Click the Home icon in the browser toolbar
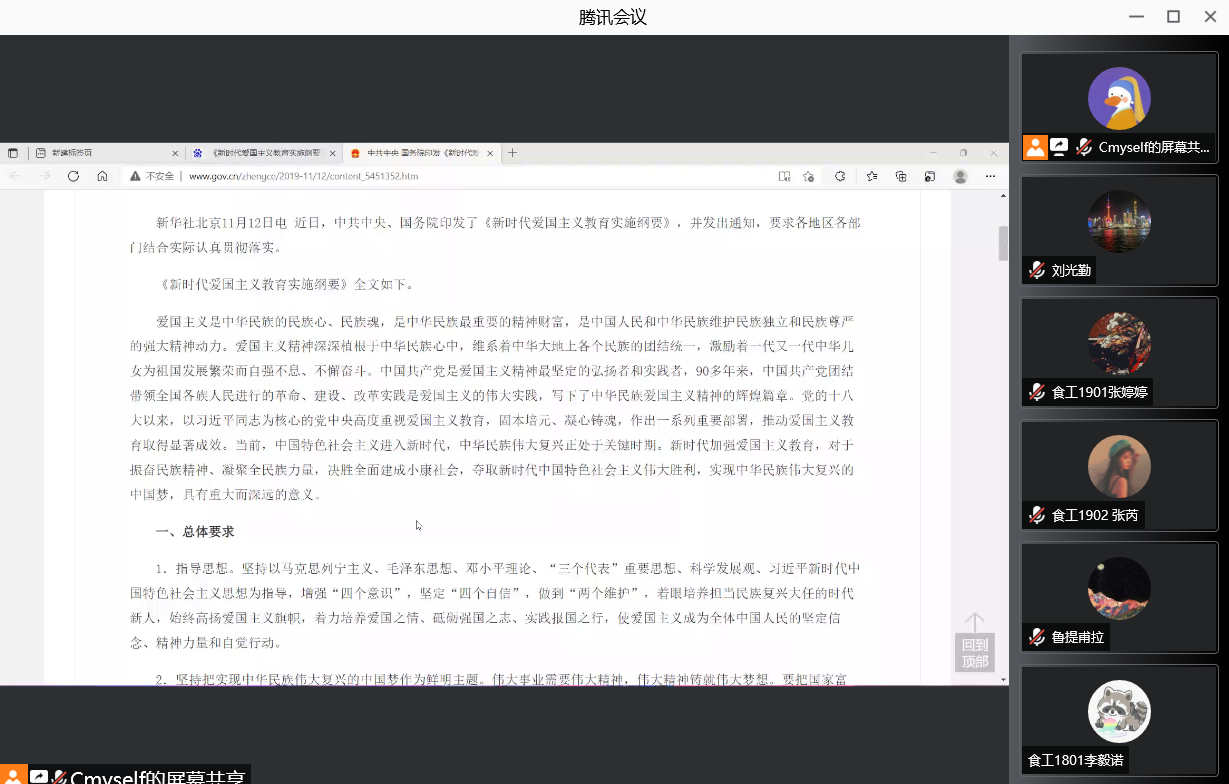 click(x=104, y=176)
